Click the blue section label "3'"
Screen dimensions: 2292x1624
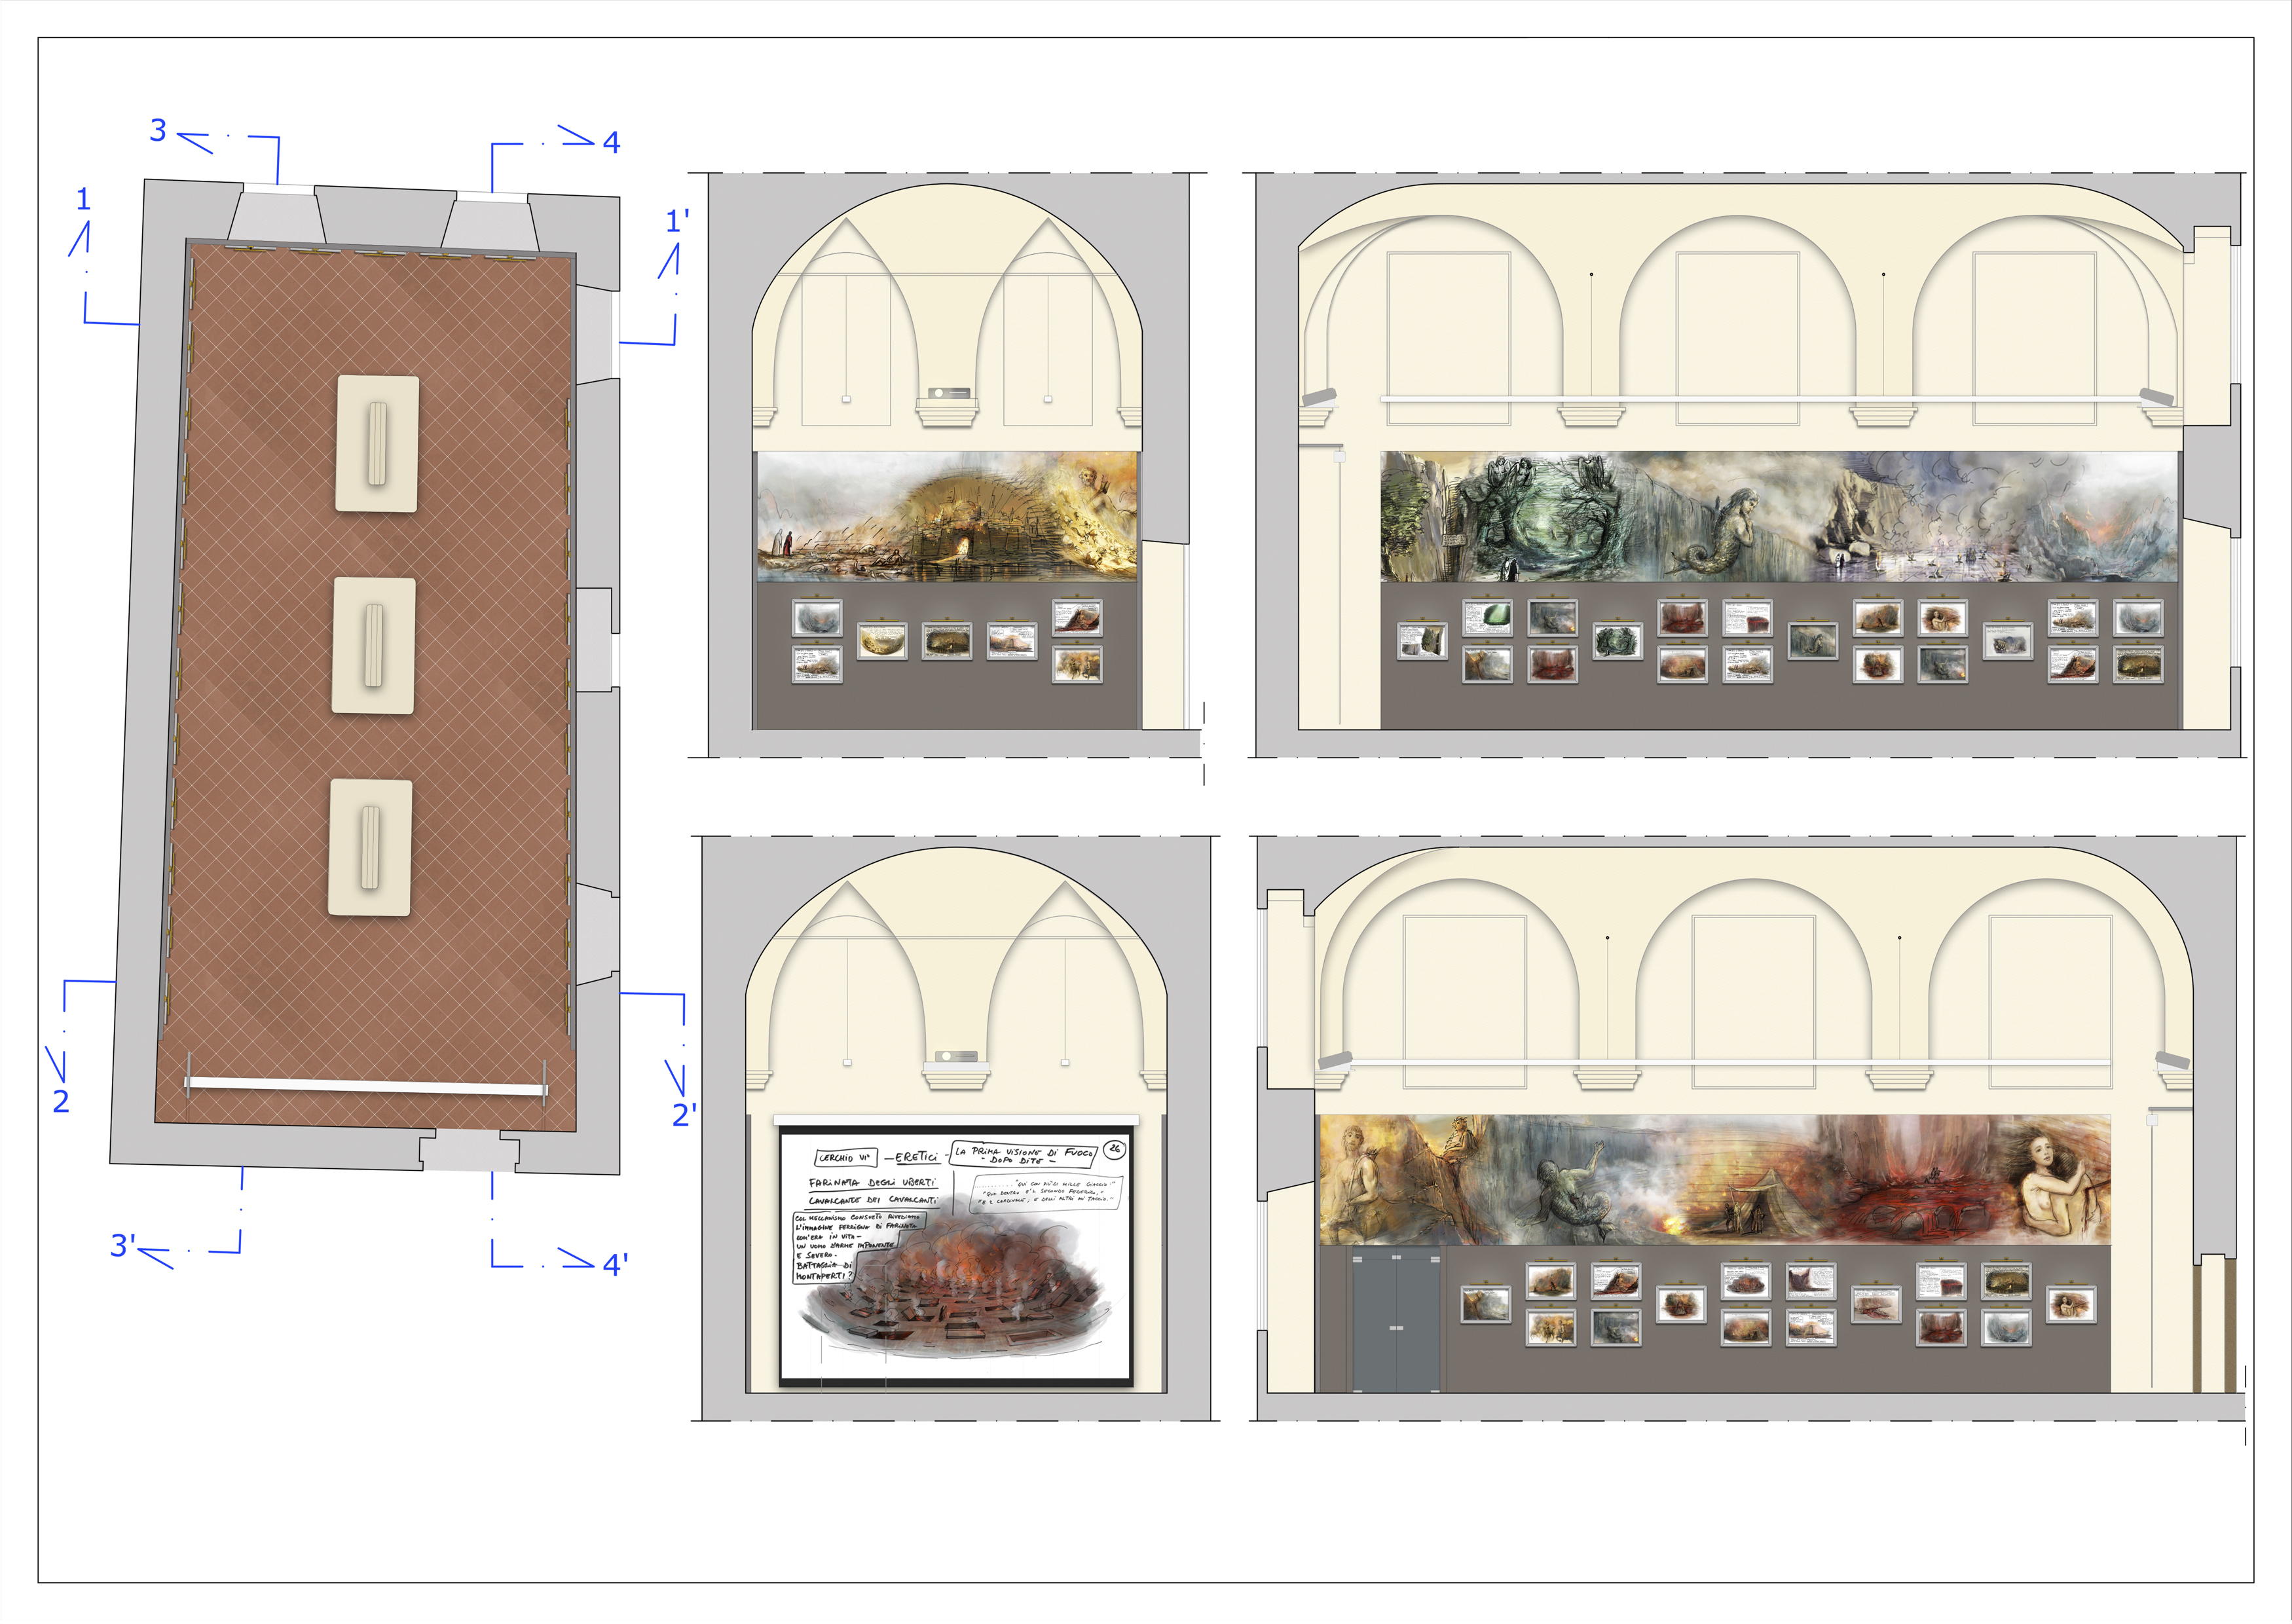[122, 1245]
